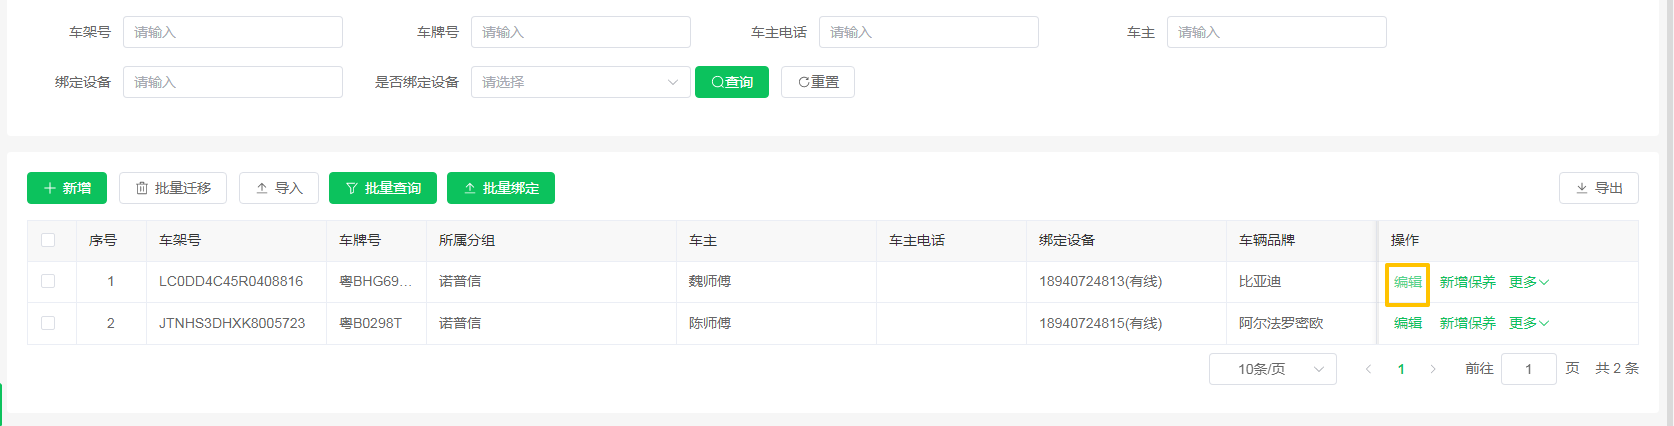This screenshot has height=426, width=1674.
Task: Open the 是否绑定设备 dropdown
Action: point(580,82)
